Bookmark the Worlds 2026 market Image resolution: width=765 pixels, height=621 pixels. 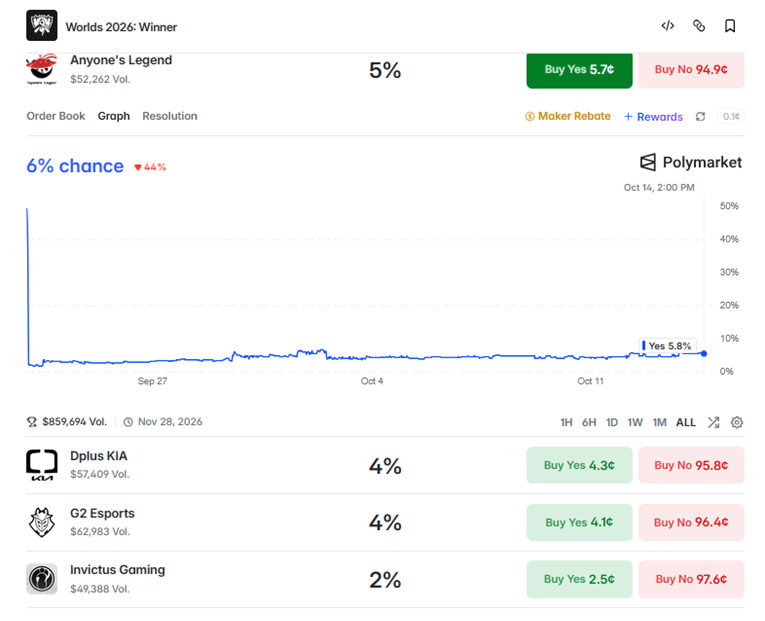[x=730, y=26]
